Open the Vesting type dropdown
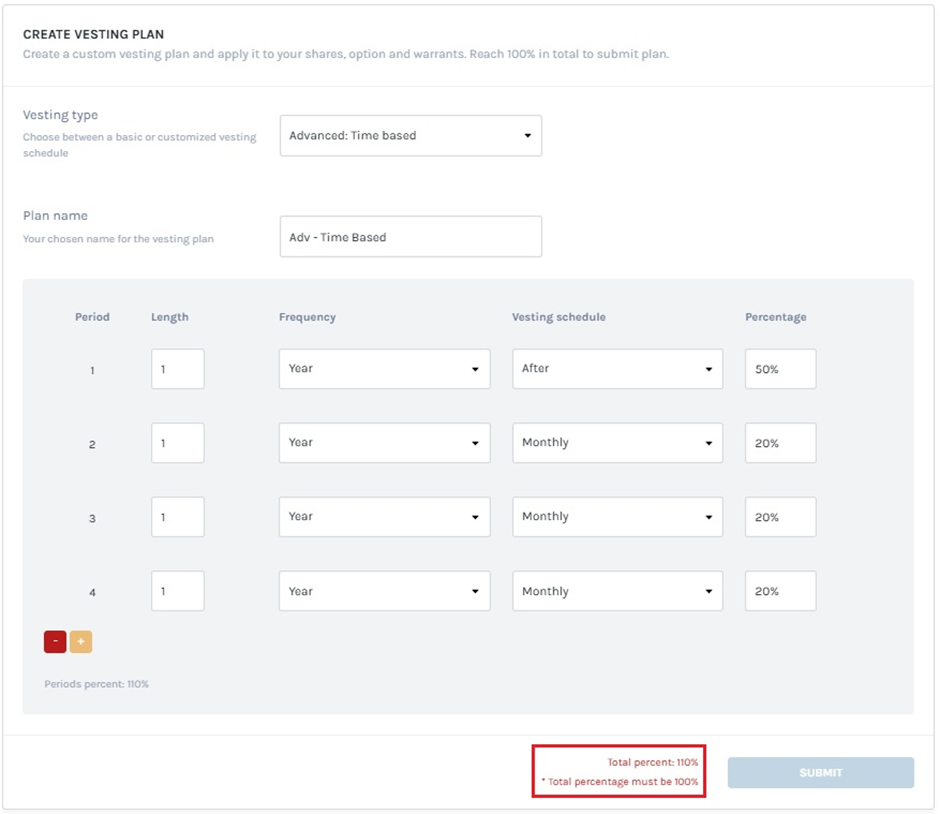 (410, 136)
